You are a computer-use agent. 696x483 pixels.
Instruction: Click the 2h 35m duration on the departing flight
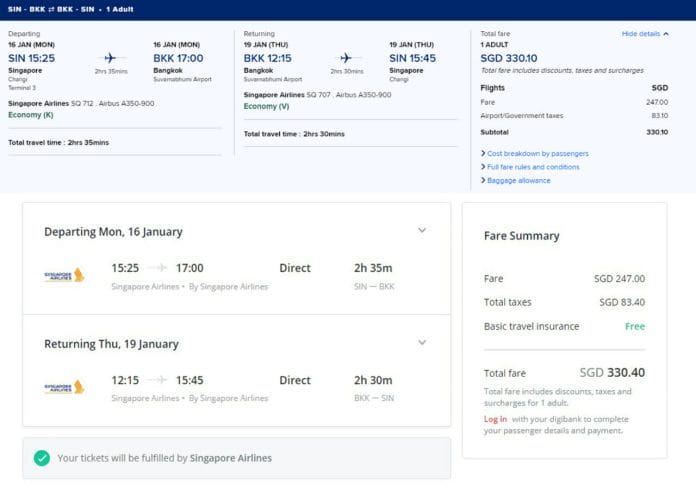point(373,268)
